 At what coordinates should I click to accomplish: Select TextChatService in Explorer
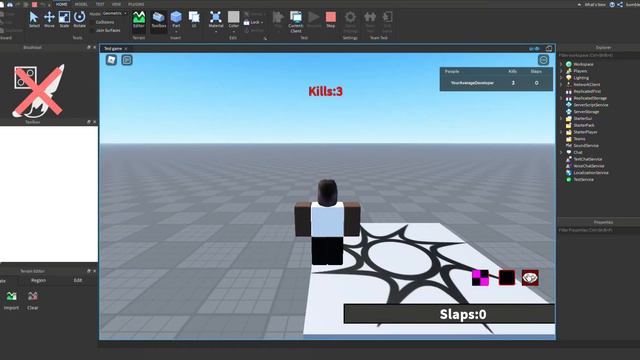point(588,159)
